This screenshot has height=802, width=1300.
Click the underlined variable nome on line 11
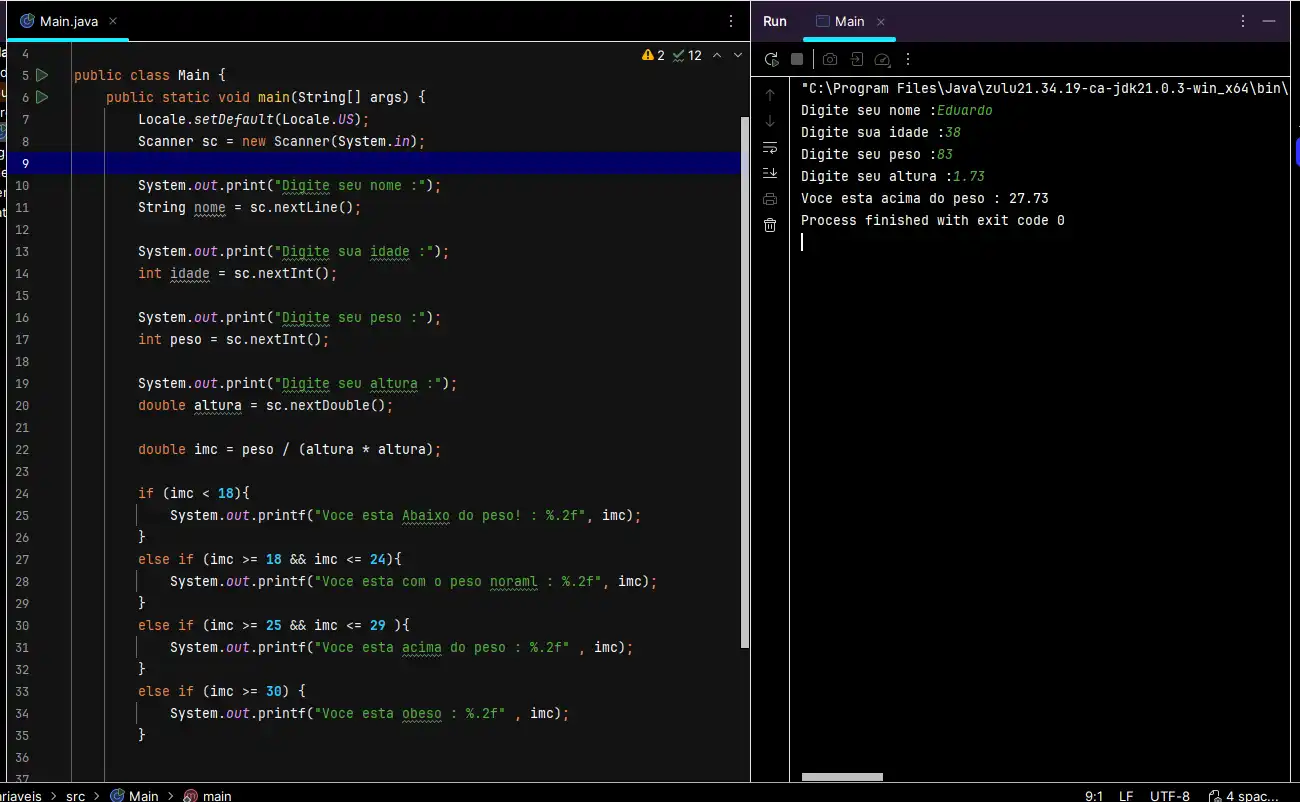pyautogui.click(x=210, y=207)
